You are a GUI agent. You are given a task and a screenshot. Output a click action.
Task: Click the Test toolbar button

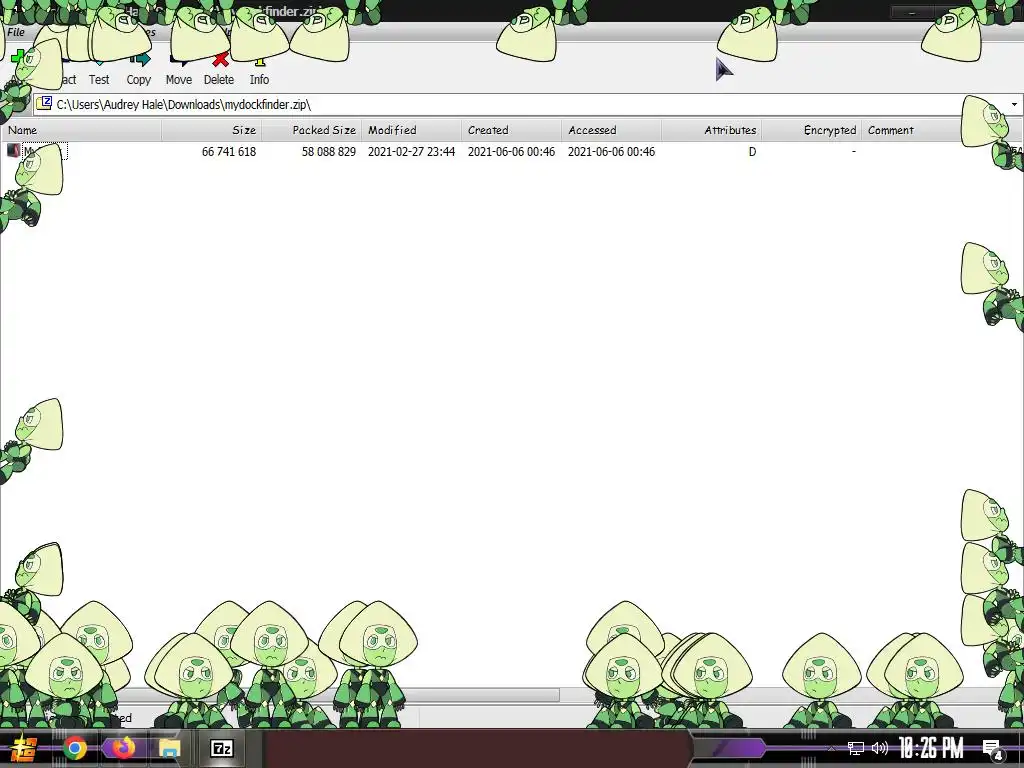[x=99, y=71]
